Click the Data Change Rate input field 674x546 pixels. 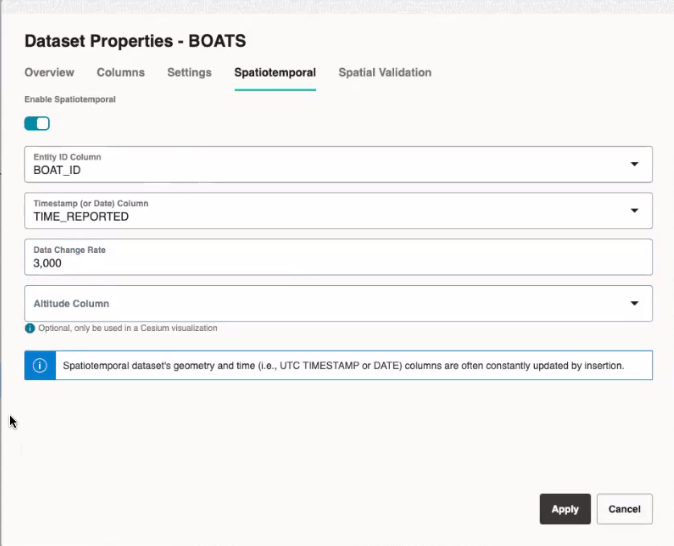point(338,257)
